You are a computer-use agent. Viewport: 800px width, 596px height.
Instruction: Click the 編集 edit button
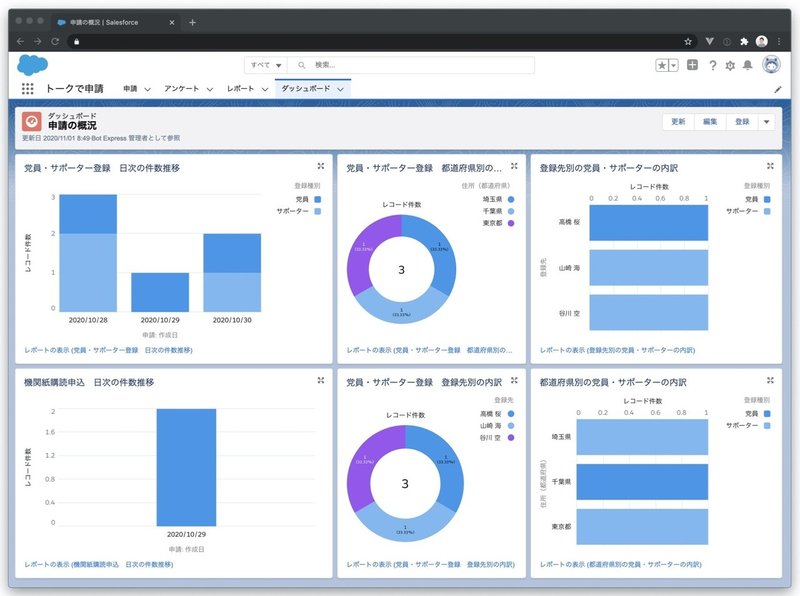[x=710, y=122]
